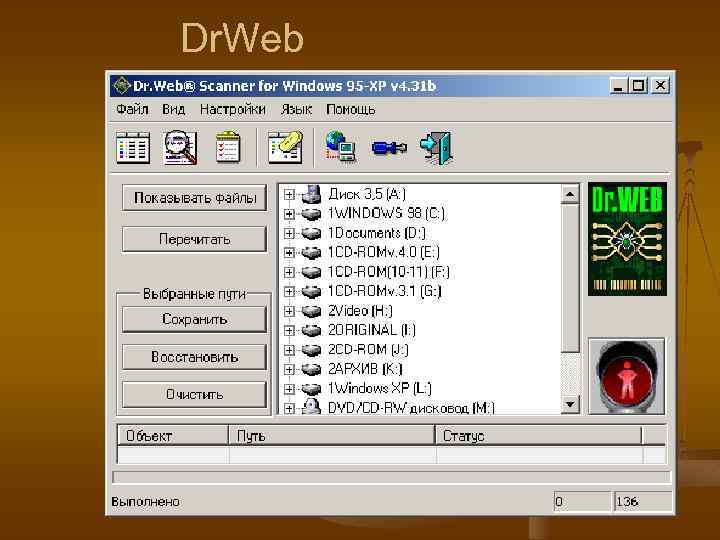This screenshot has height=540, width=720.
Task: Select the drive icon of 1Documents (D:)
Action: (311, 233)
